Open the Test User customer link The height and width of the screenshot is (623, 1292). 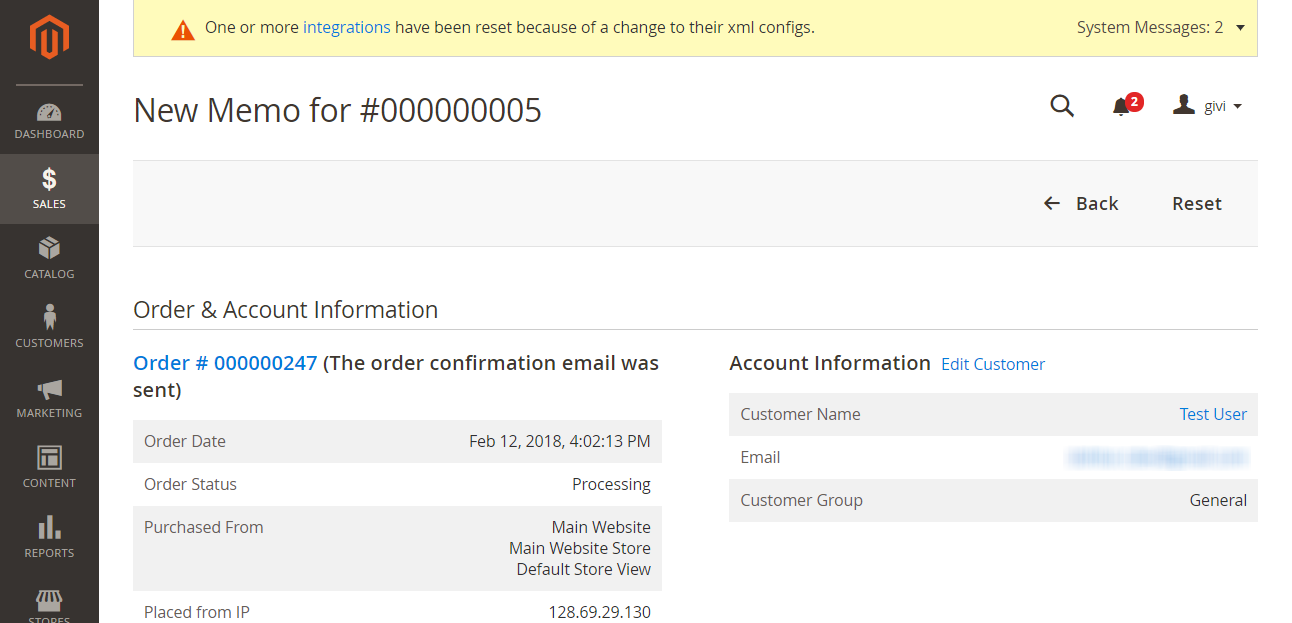1213,414
